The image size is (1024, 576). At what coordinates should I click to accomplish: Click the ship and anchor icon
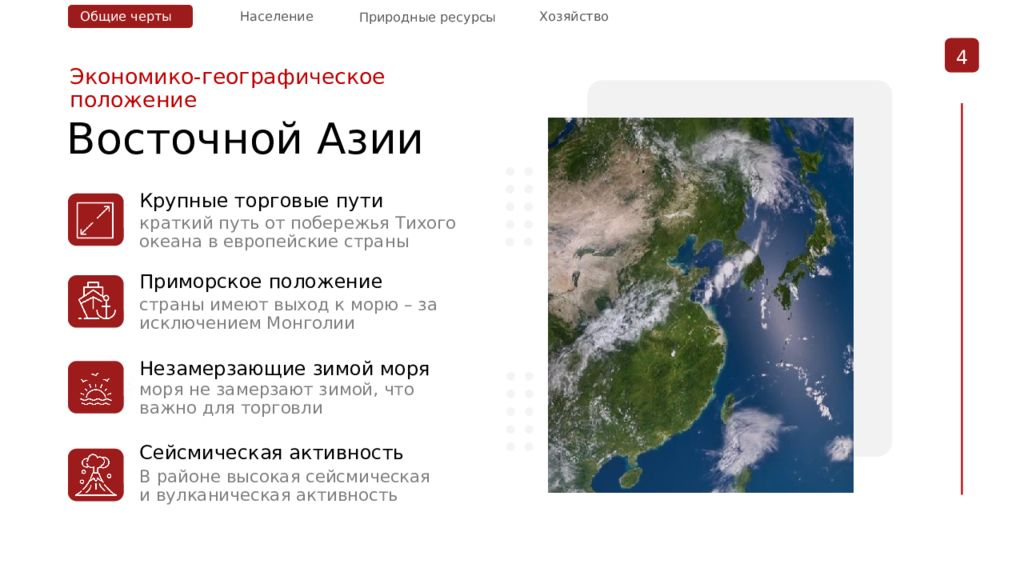tap(95, 301)
